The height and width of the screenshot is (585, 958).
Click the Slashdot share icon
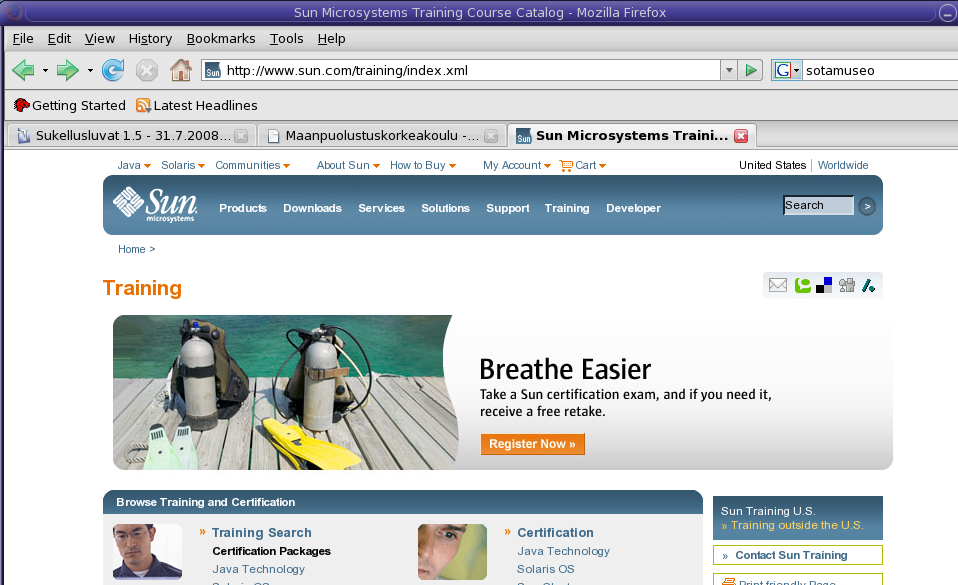click(868, 285)
